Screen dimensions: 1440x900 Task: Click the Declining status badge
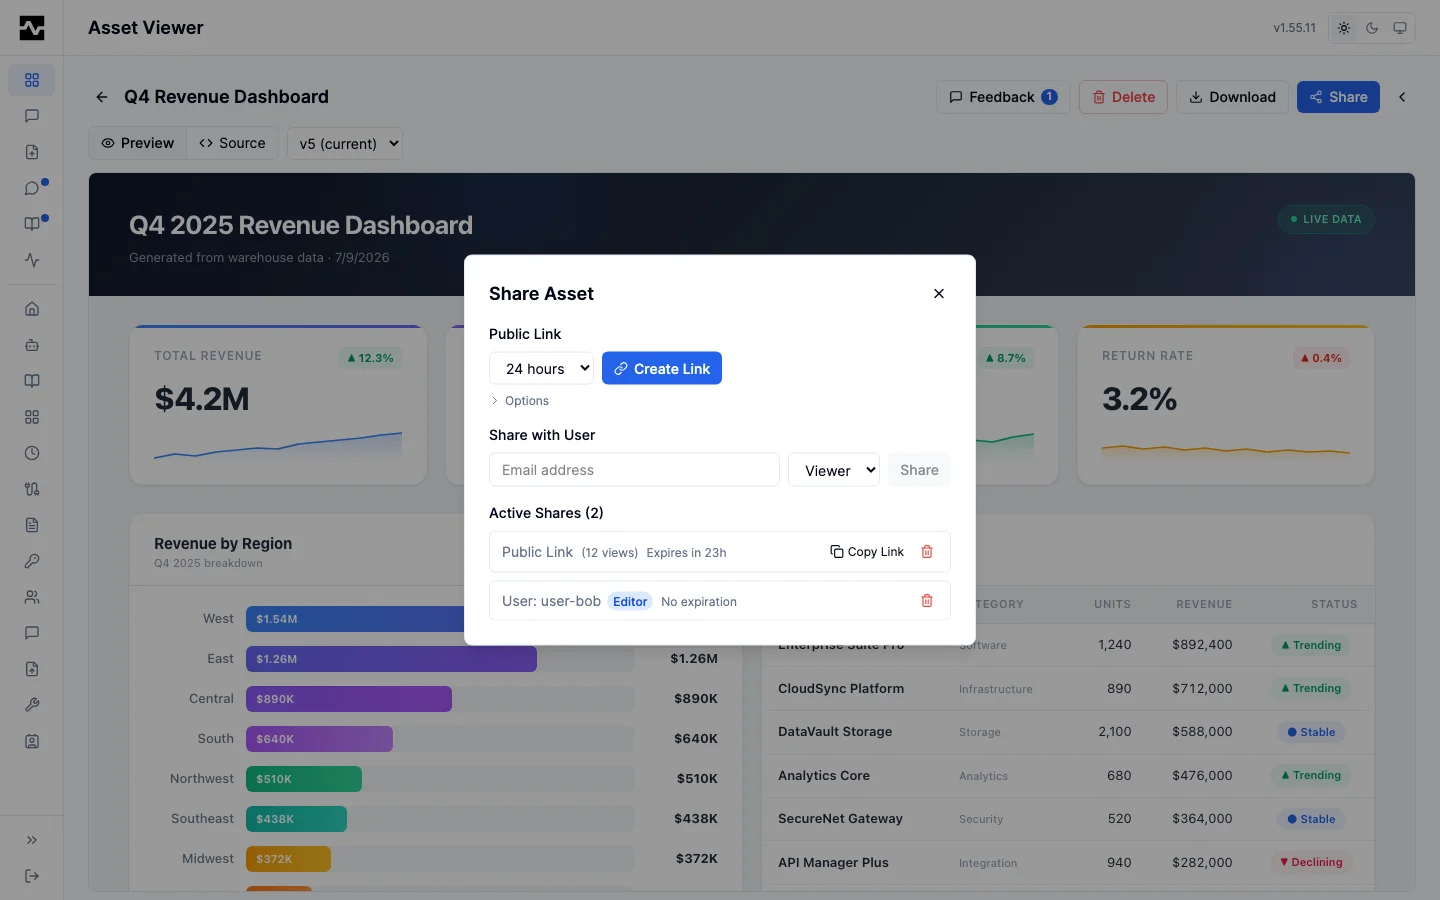pyautogui.click(x=1311, y=862)
